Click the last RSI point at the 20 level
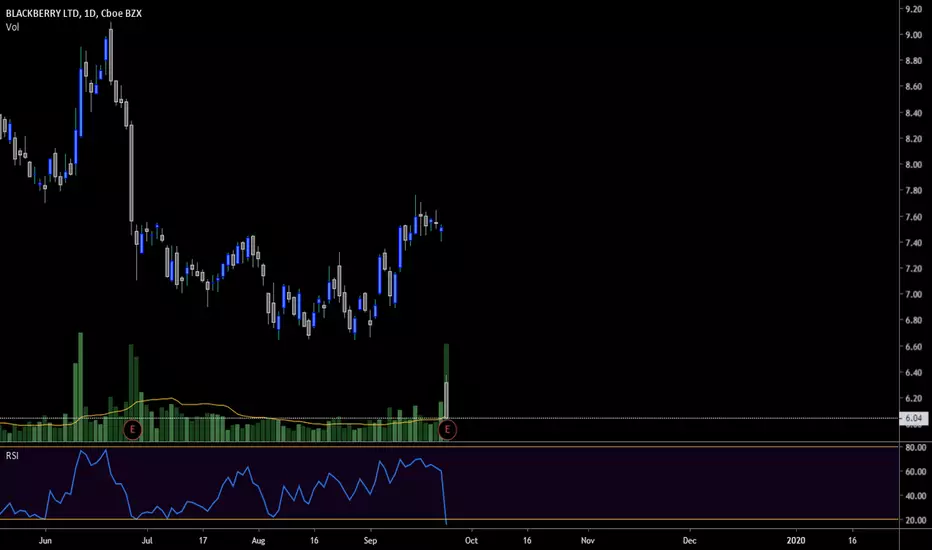Screen dimensions: 932x550 [446, 523]
